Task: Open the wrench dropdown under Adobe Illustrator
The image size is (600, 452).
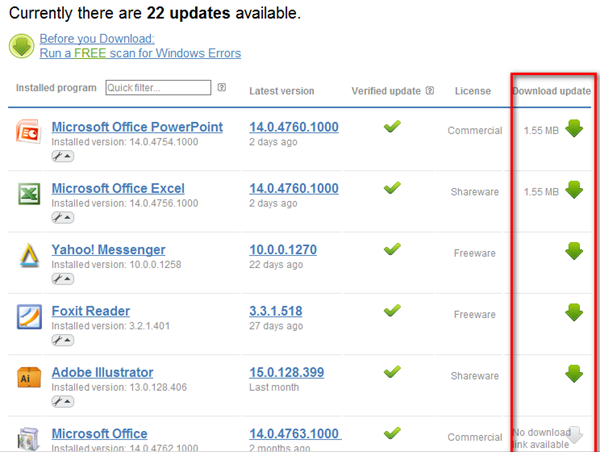Action: pos(62,401)
